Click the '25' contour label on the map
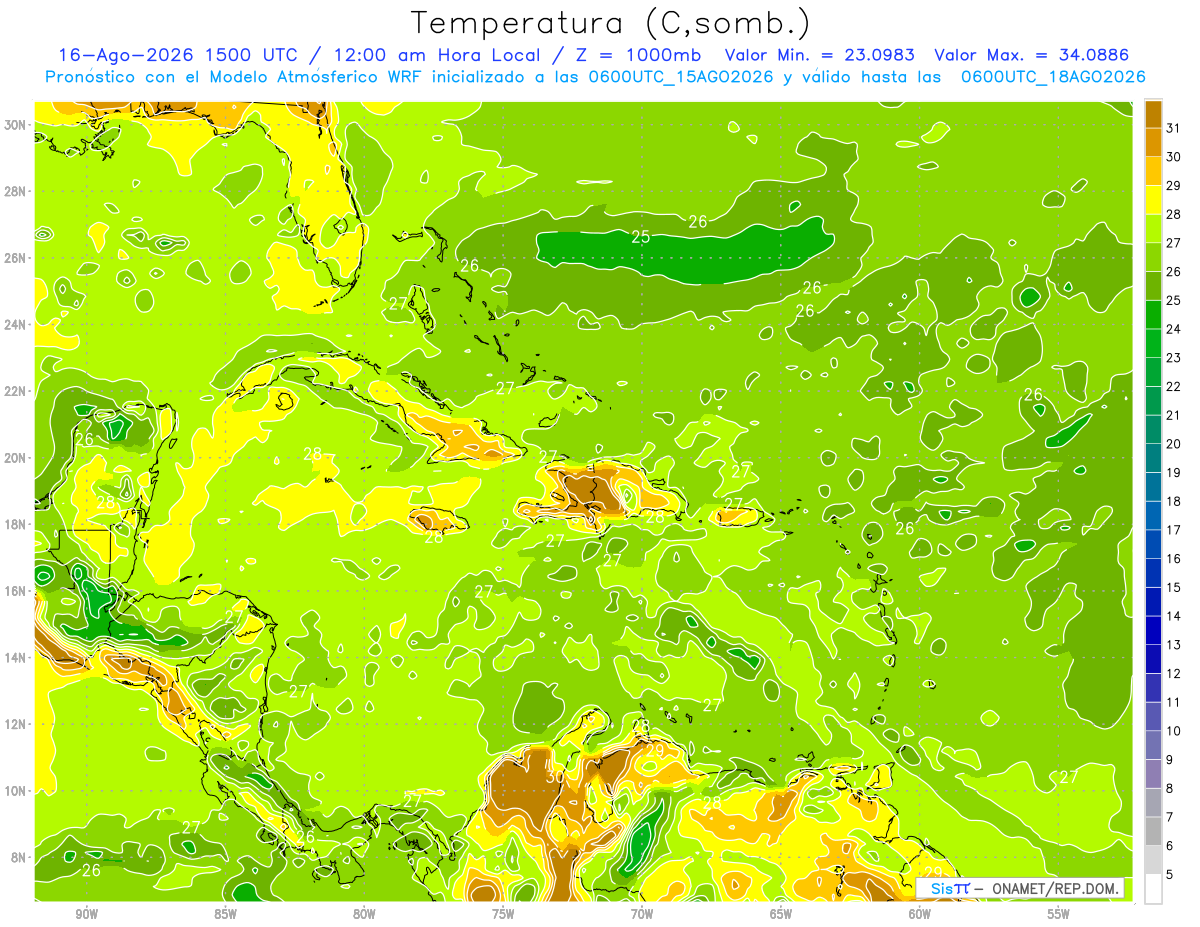 tap(641, 237)
